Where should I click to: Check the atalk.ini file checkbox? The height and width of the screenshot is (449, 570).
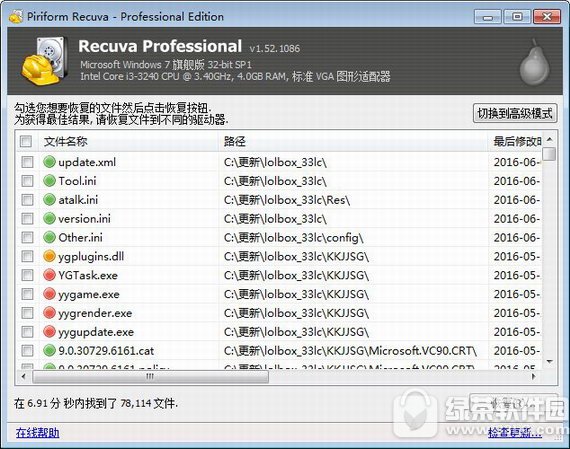click(x=27, y=200)
